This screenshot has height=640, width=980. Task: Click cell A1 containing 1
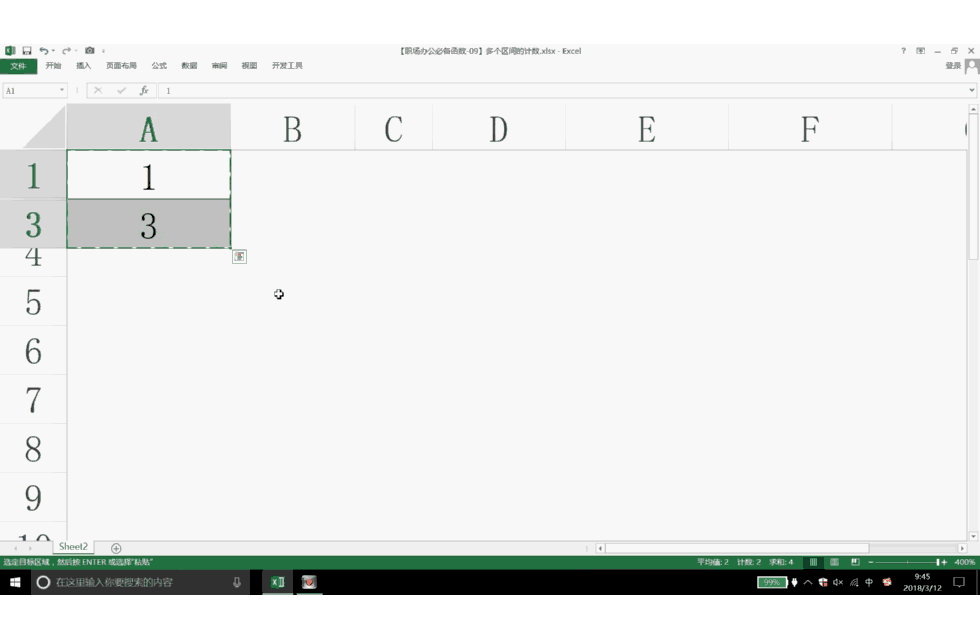148,176
